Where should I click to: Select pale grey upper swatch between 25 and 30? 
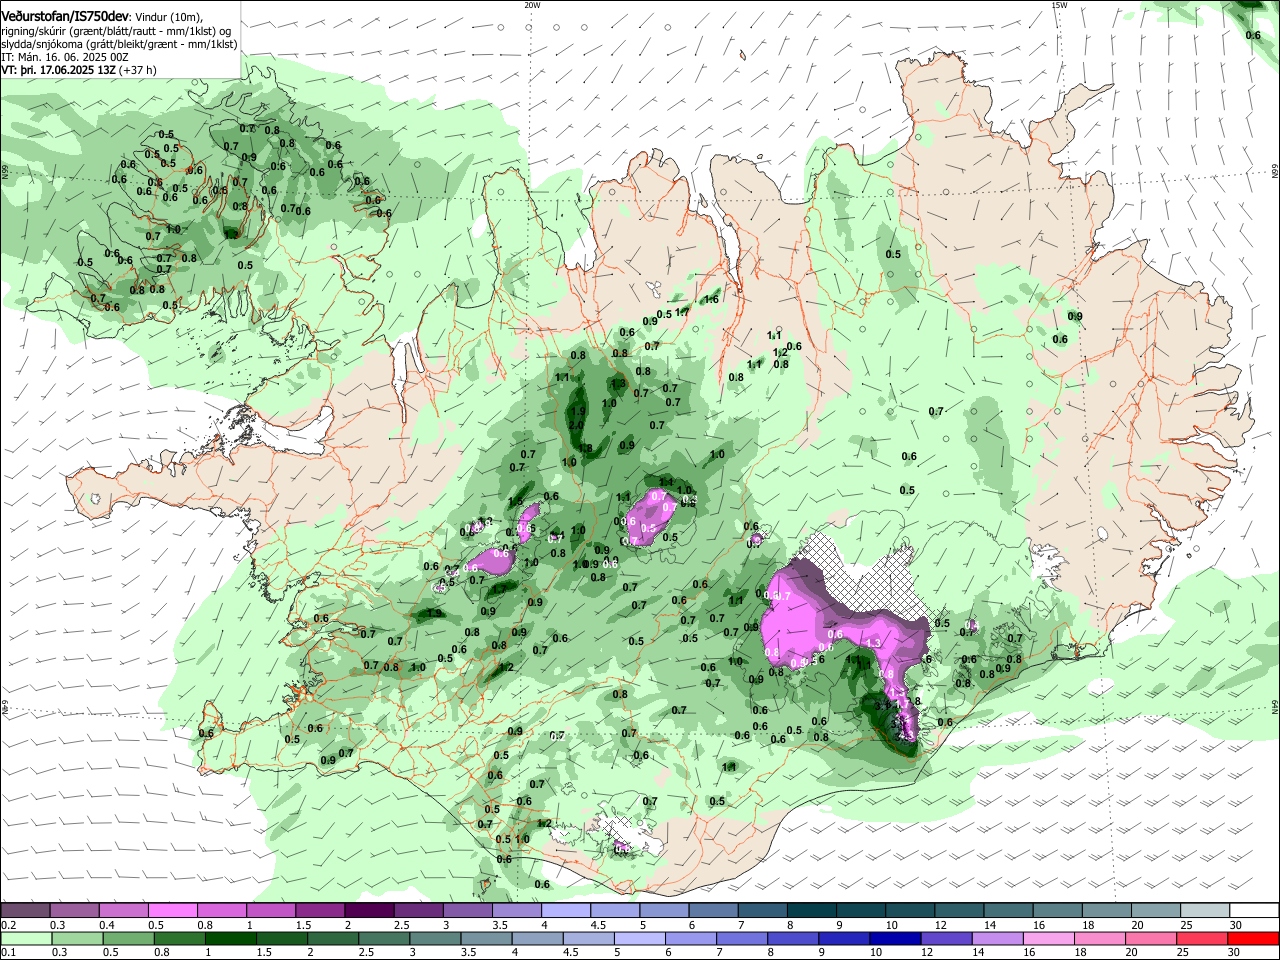pos(1205,910)
